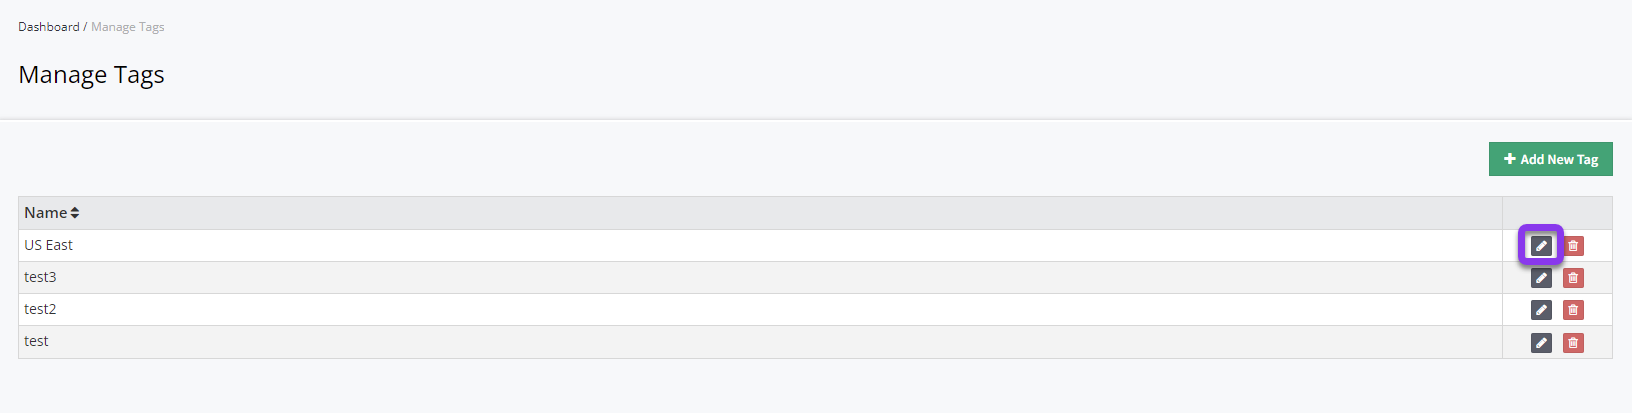This screenshot has height=413, width=1632.
Task: Remove the test2 tag with trash icon
Action: (x=1573, y=310)
